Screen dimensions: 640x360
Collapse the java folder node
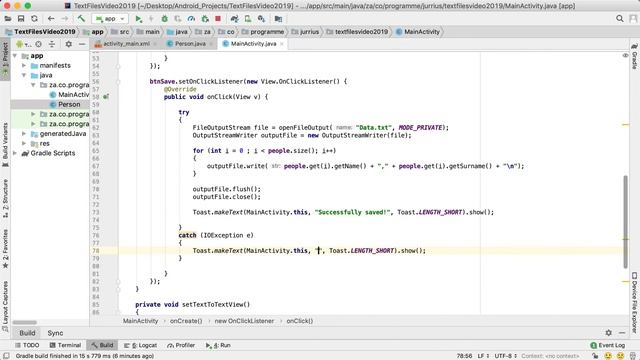click(x=24, y=75)
